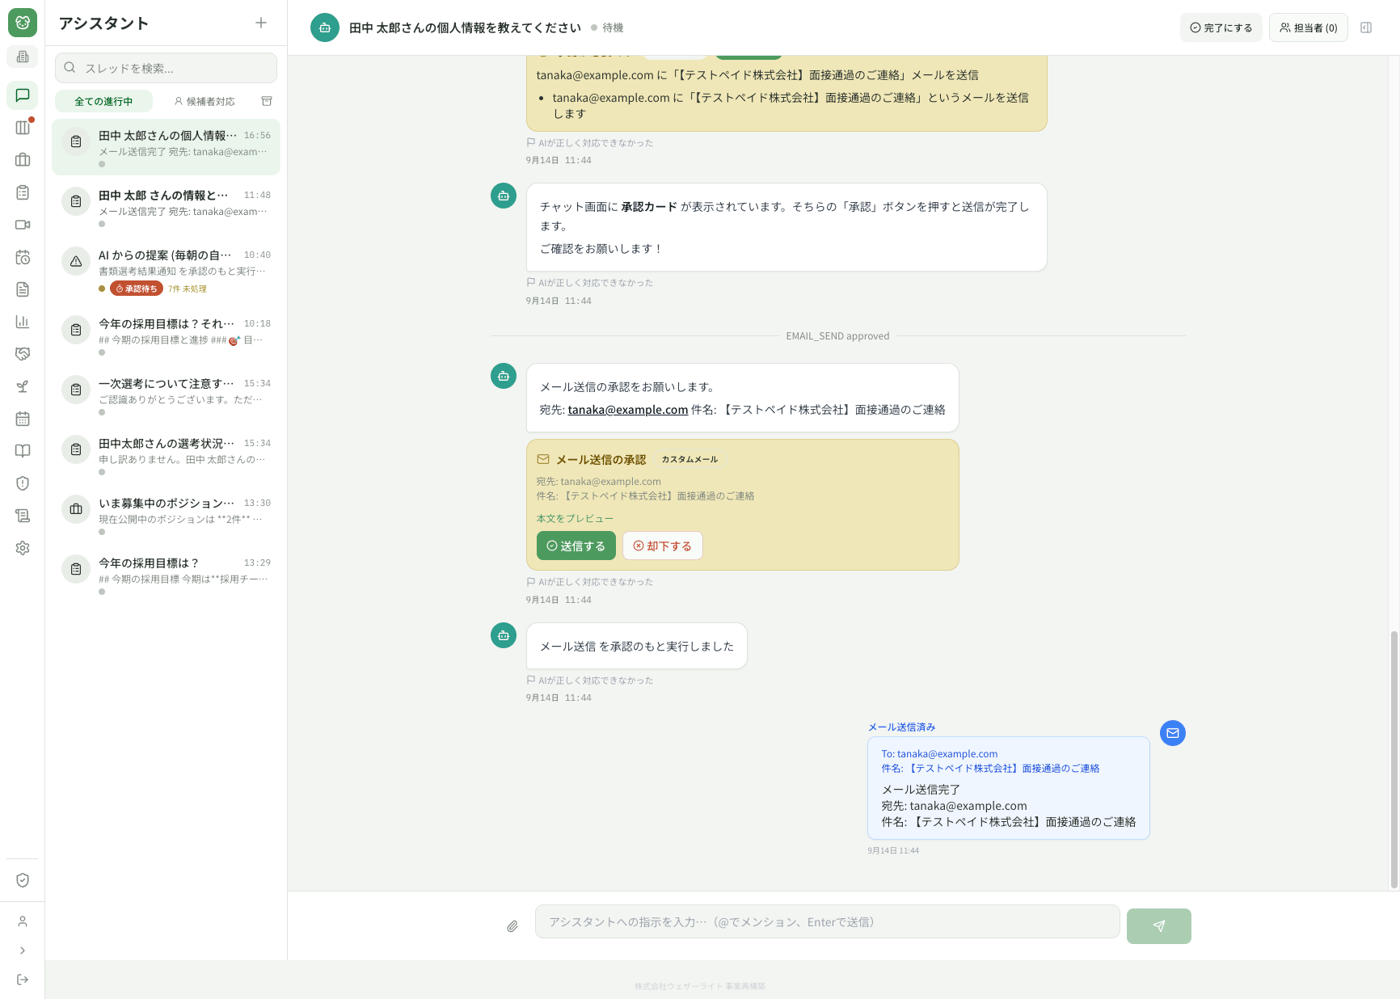
Task: Open thread 今年の採用目標は？ at 13:29
Action: coord(166,575)
